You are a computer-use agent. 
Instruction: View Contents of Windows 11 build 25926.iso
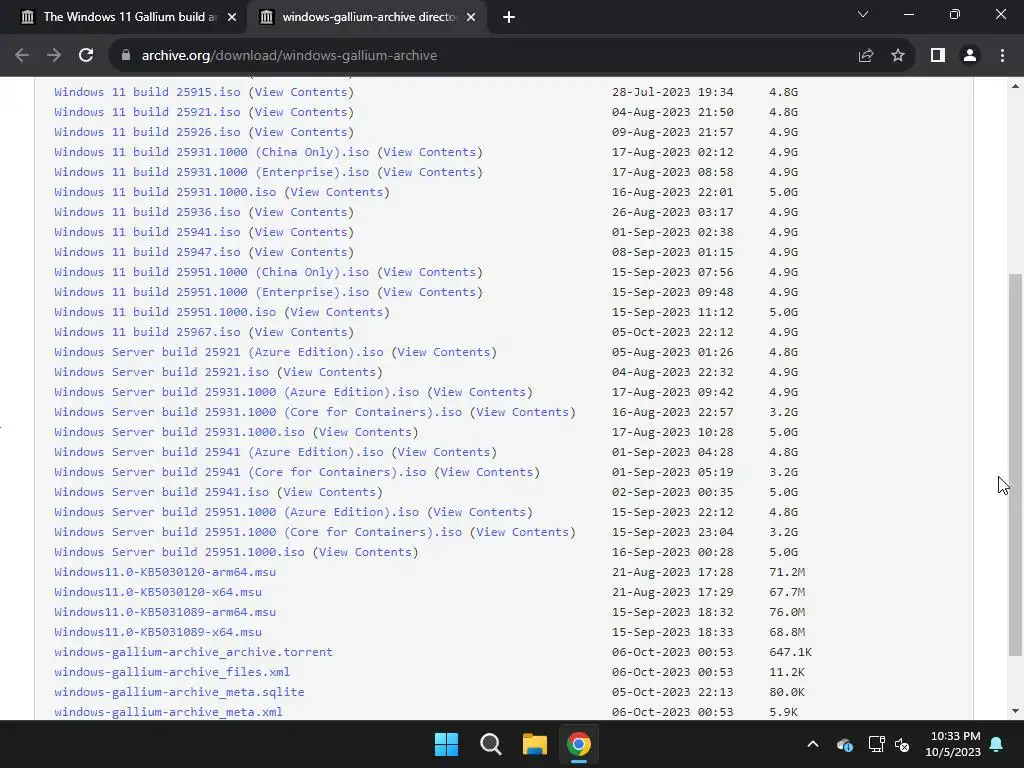pyautogui.click(x=300, y=132)
